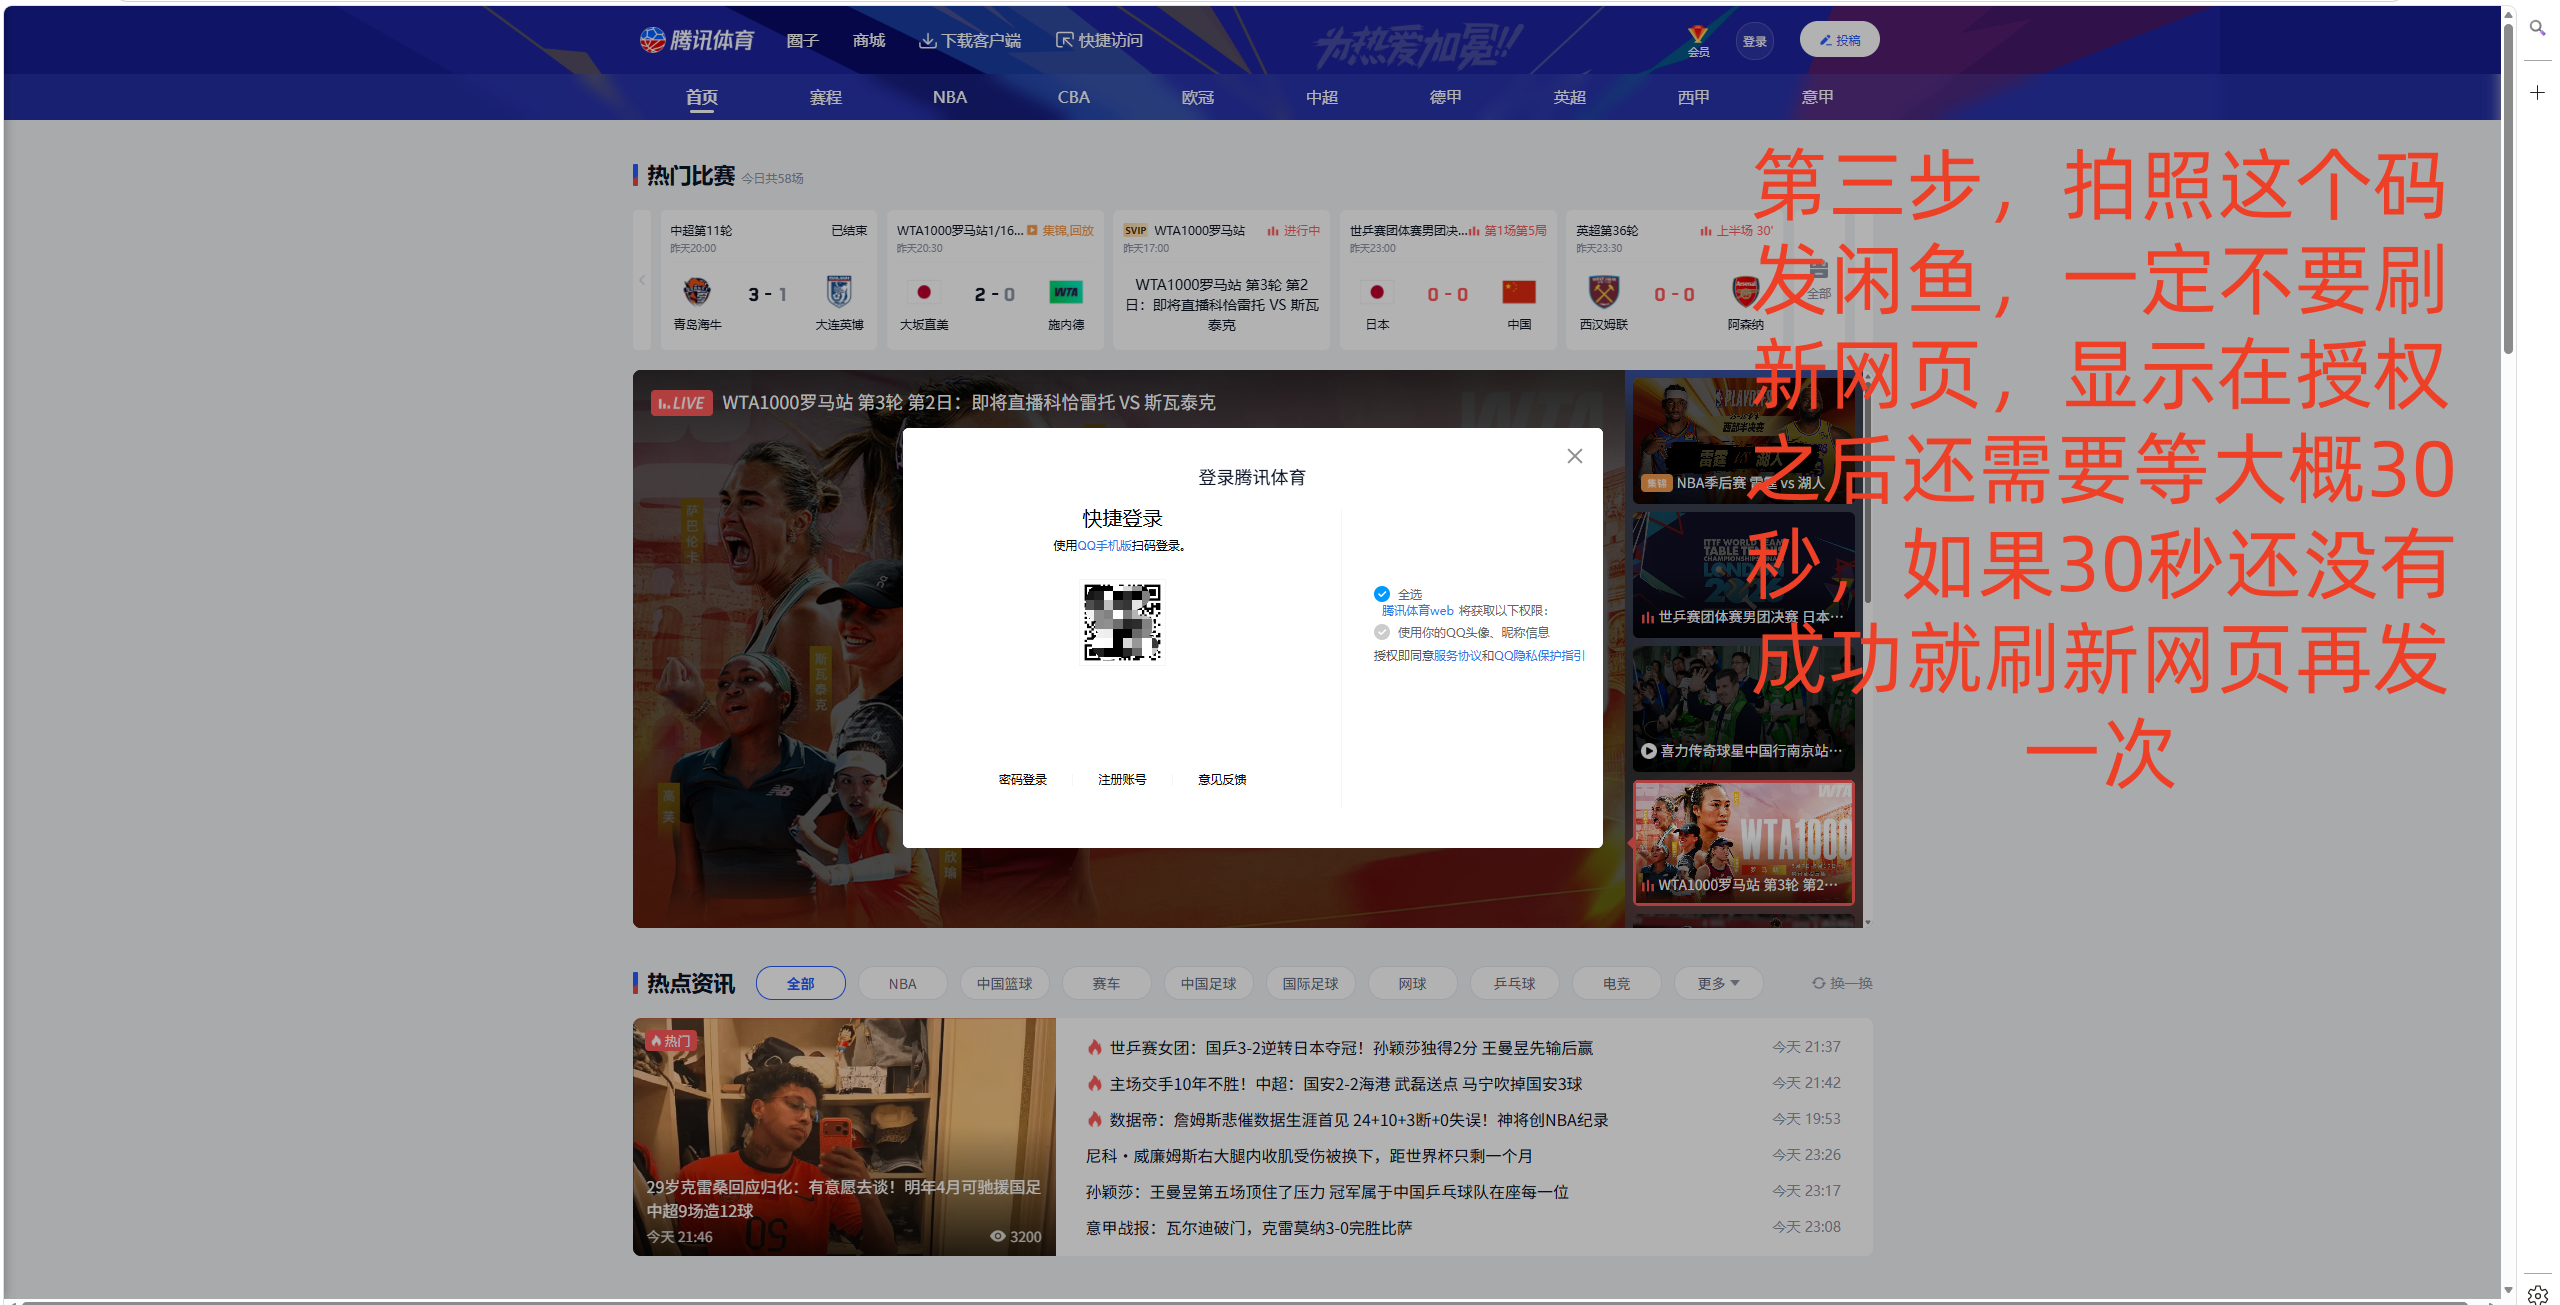
Task: Click the red LIVE badge
Action: point(681,403)
